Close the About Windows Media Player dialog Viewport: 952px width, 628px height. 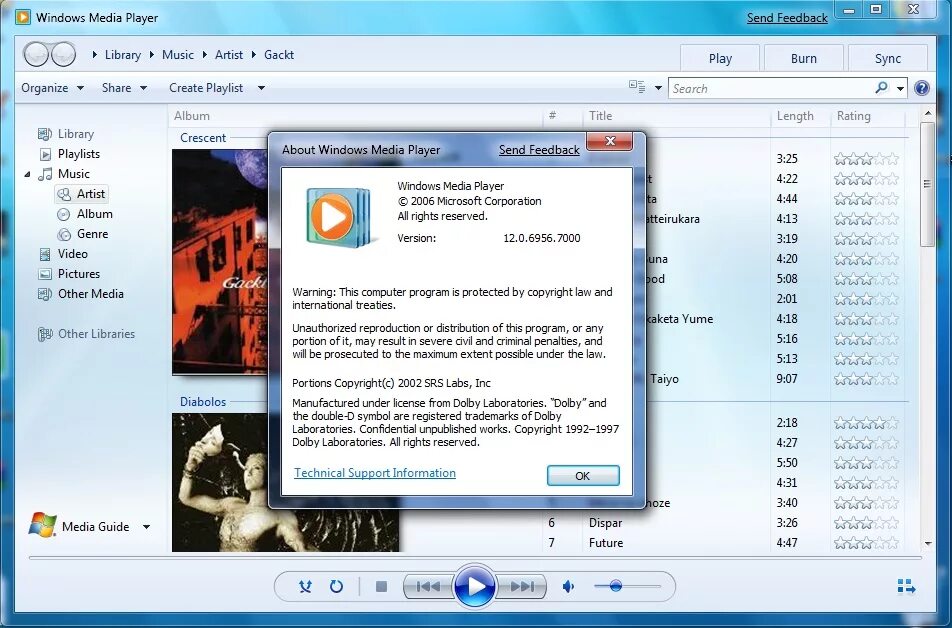[x=610, y=141]
